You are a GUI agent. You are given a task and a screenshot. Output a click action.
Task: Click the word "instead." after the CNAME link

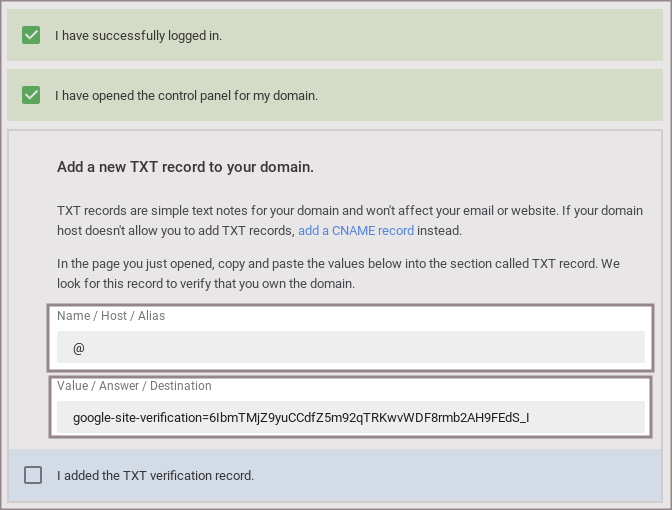440,230
